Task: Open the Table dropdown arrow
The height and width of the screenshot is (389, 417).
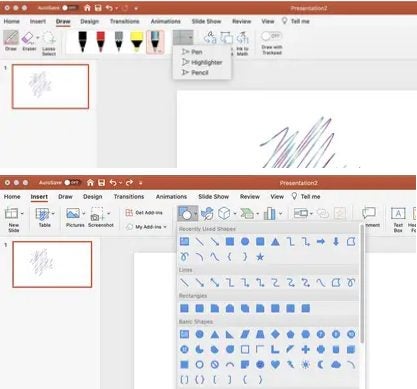Action: coord(53,213)
